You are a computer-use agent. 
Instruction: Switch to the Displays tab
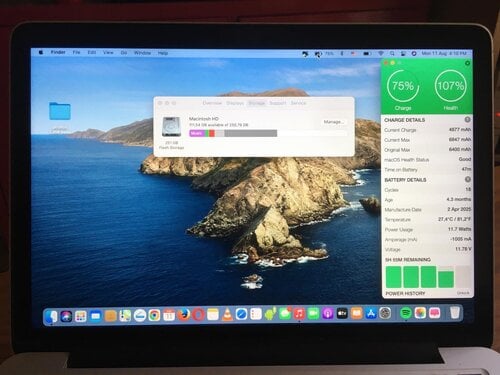(235, 103)
